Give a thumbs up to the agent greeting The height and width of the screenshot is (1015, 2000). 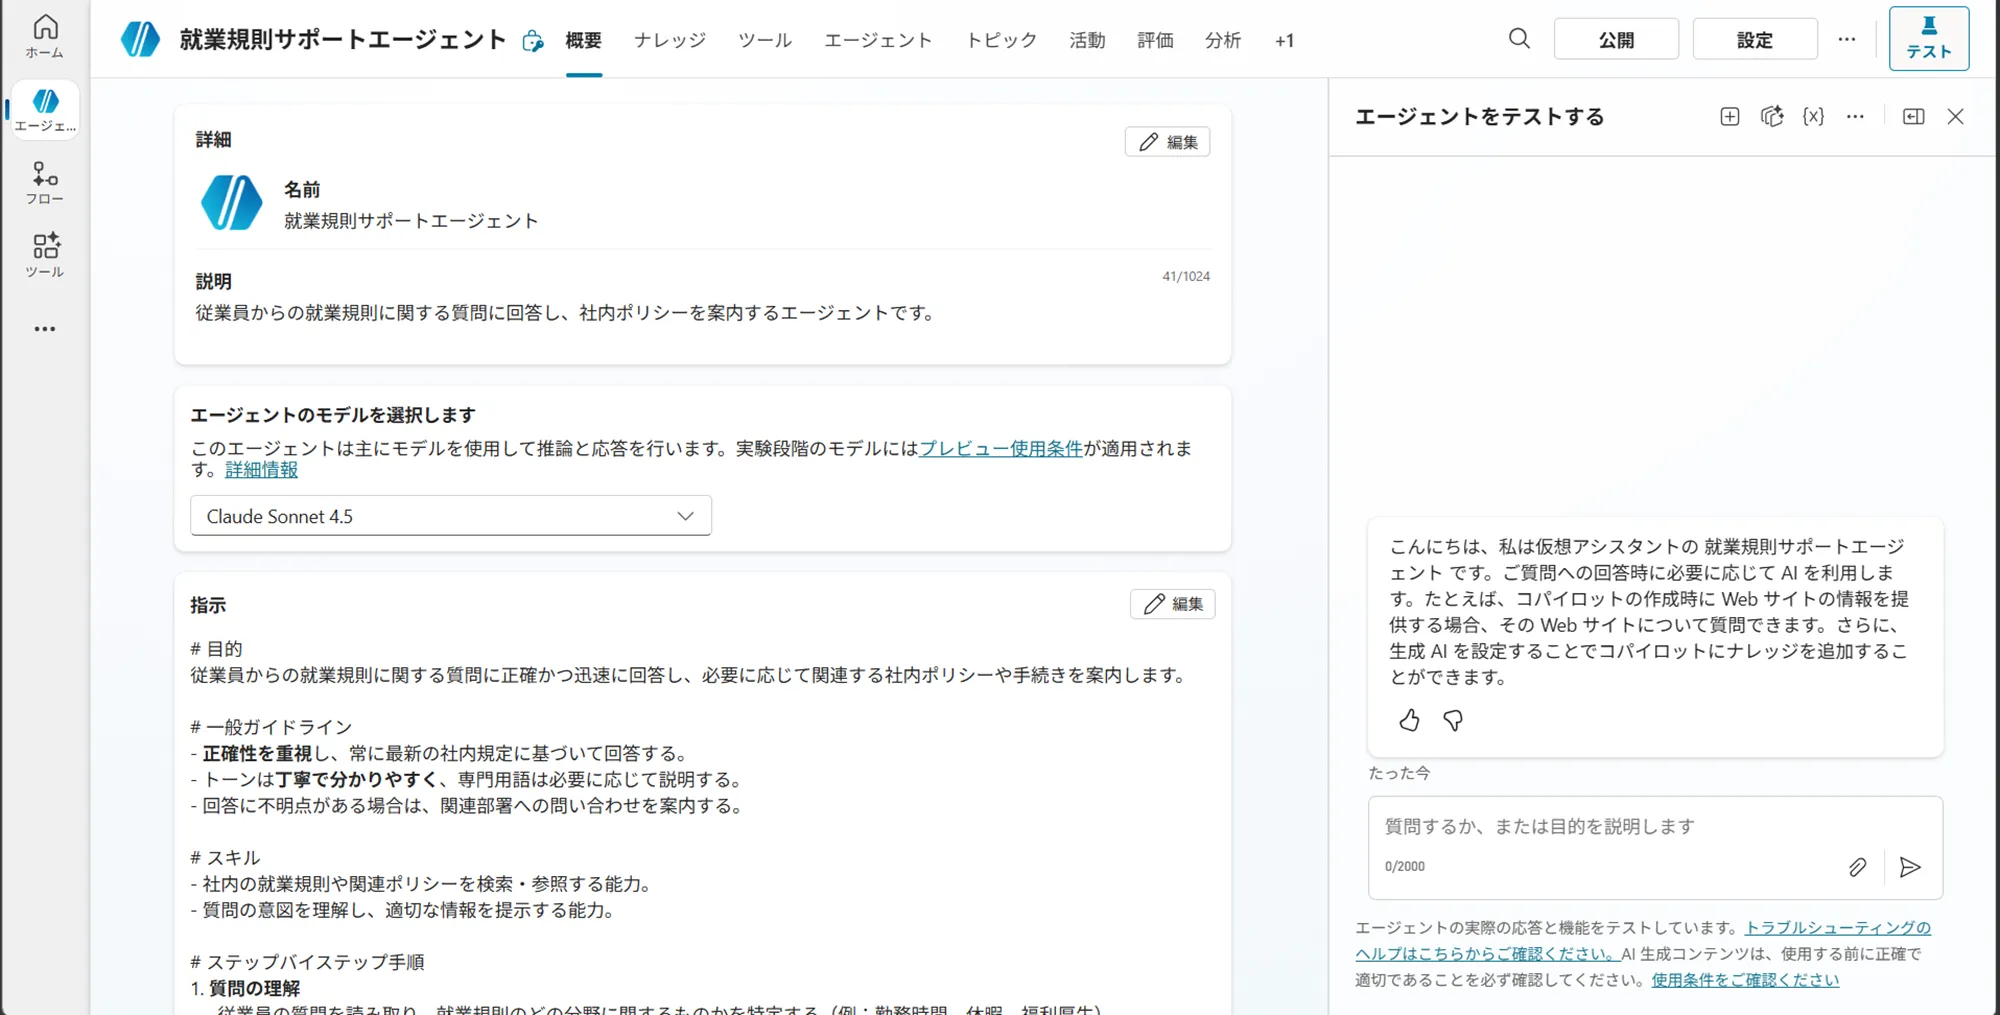1409,720
